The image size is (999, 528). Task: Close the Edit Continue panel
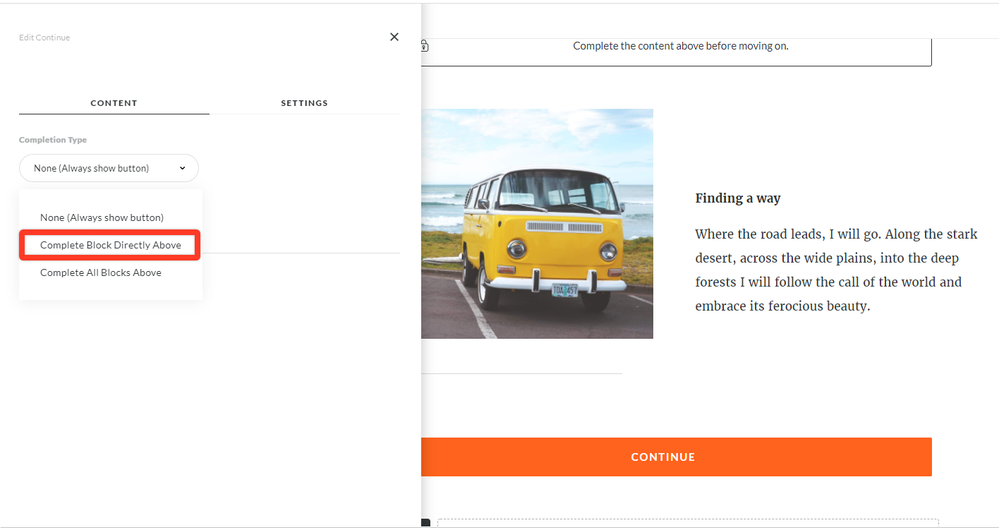[x=394, y=37]
